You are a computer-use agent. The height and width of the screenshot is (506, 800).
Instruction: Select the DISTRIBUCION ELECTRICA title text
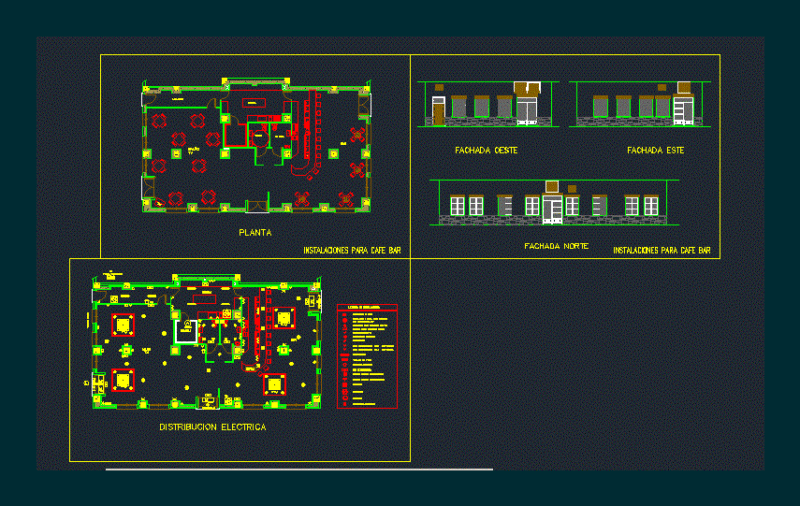click(x=213, y=427)
